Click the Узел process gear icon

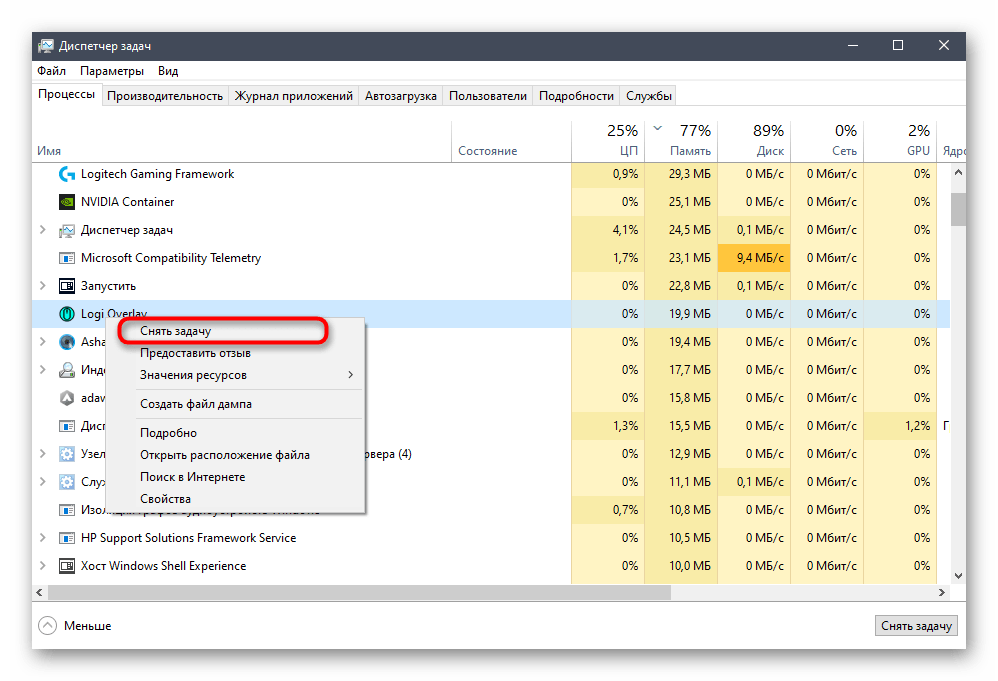pyautogui.click(x=67, y=454)
